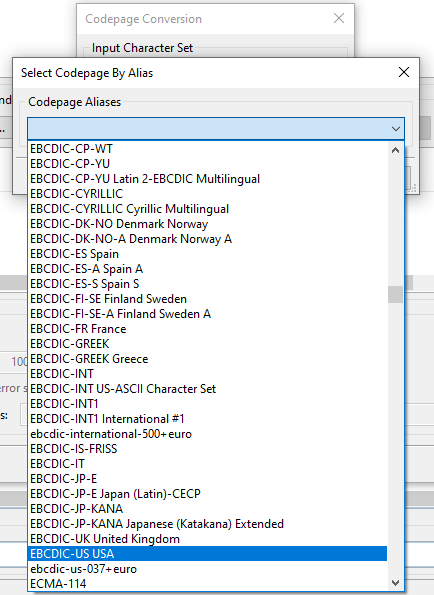434x595 pixels.
Task: Pick EBCDIC-IT alias
Action: 208,464
